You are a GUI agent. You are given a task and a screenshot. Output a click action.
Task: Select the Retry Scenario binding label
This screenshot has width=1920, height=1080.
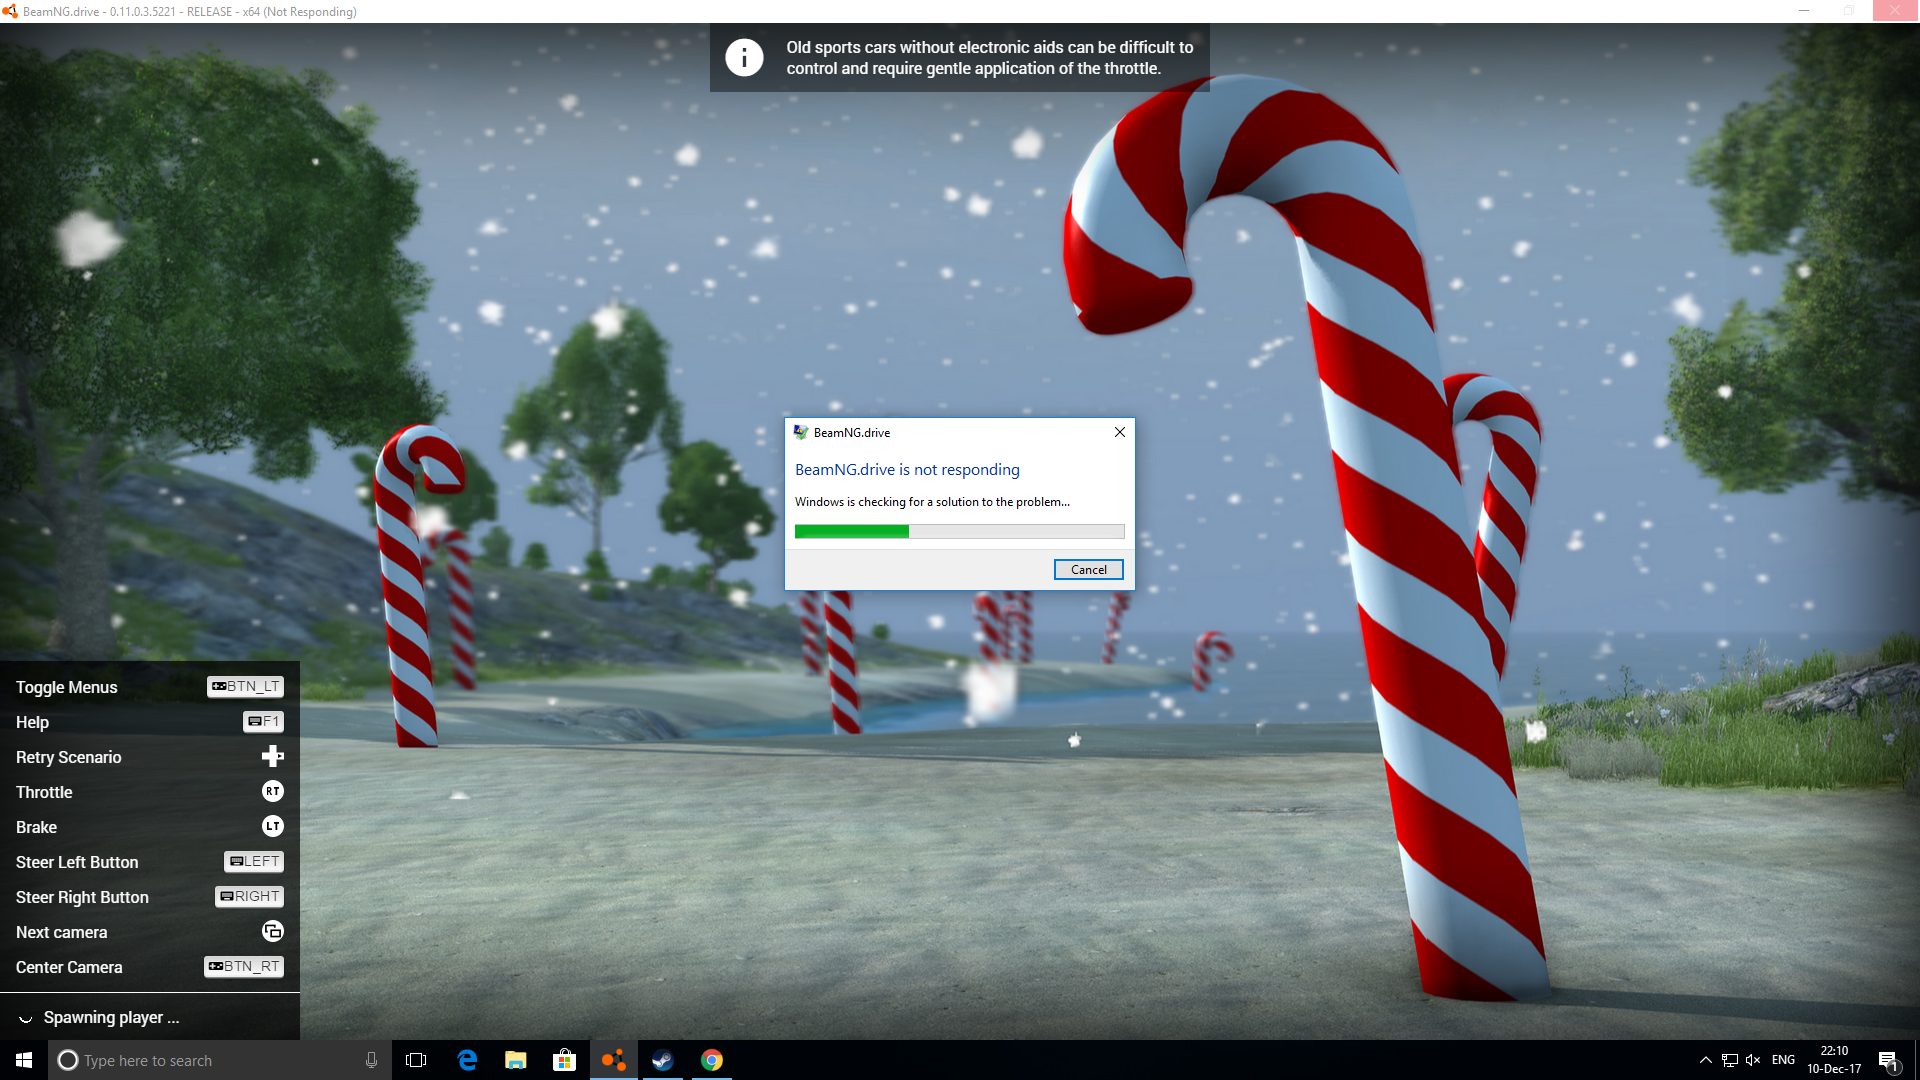[x=68, y=757]
